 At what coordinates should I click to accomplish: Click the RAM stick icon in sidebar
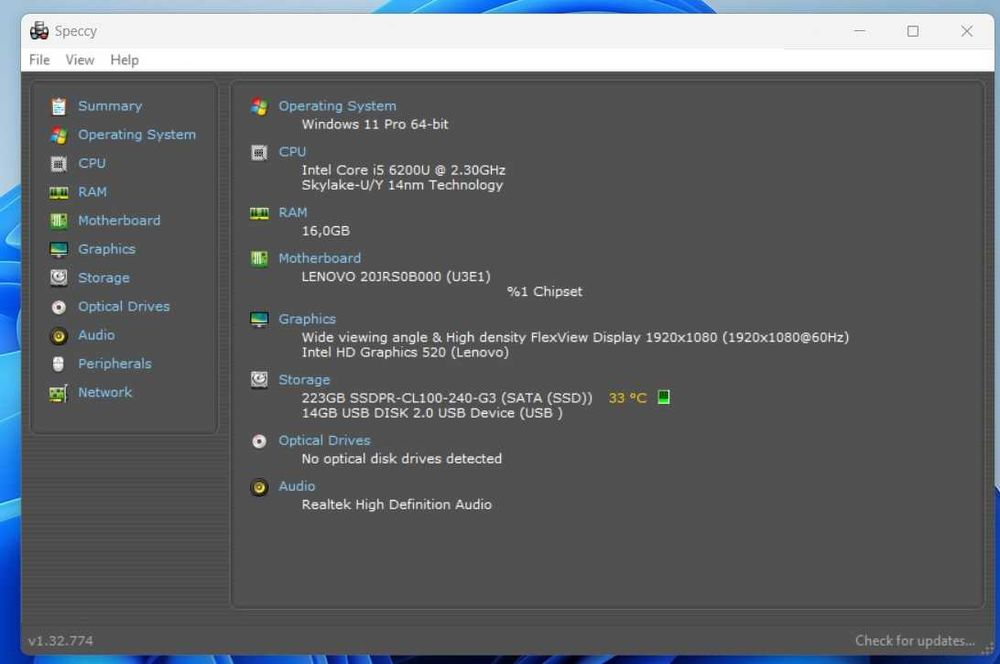59,193
